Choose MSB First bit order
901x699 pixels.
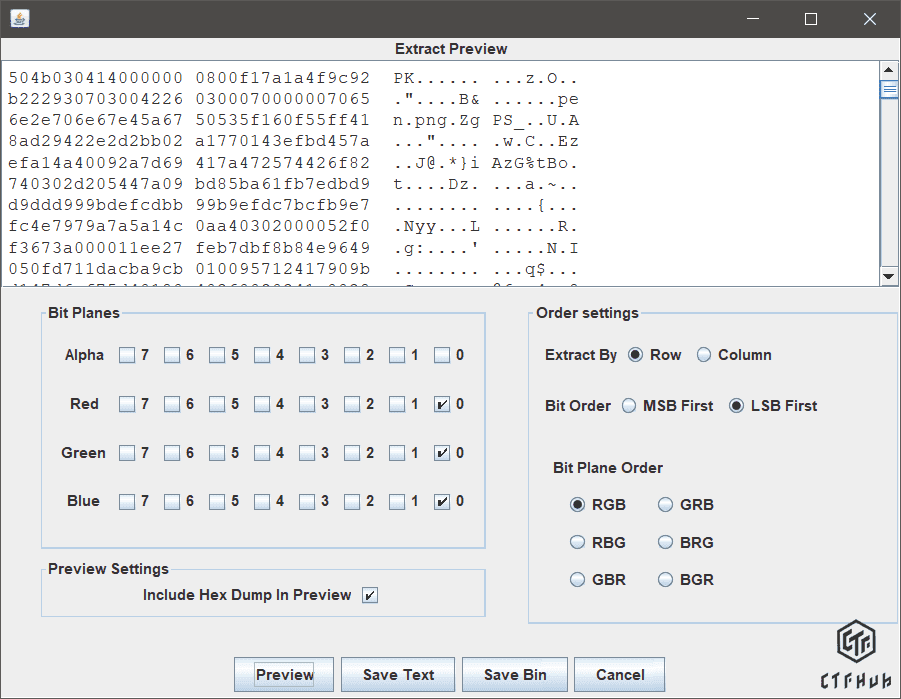click(629, 406)
